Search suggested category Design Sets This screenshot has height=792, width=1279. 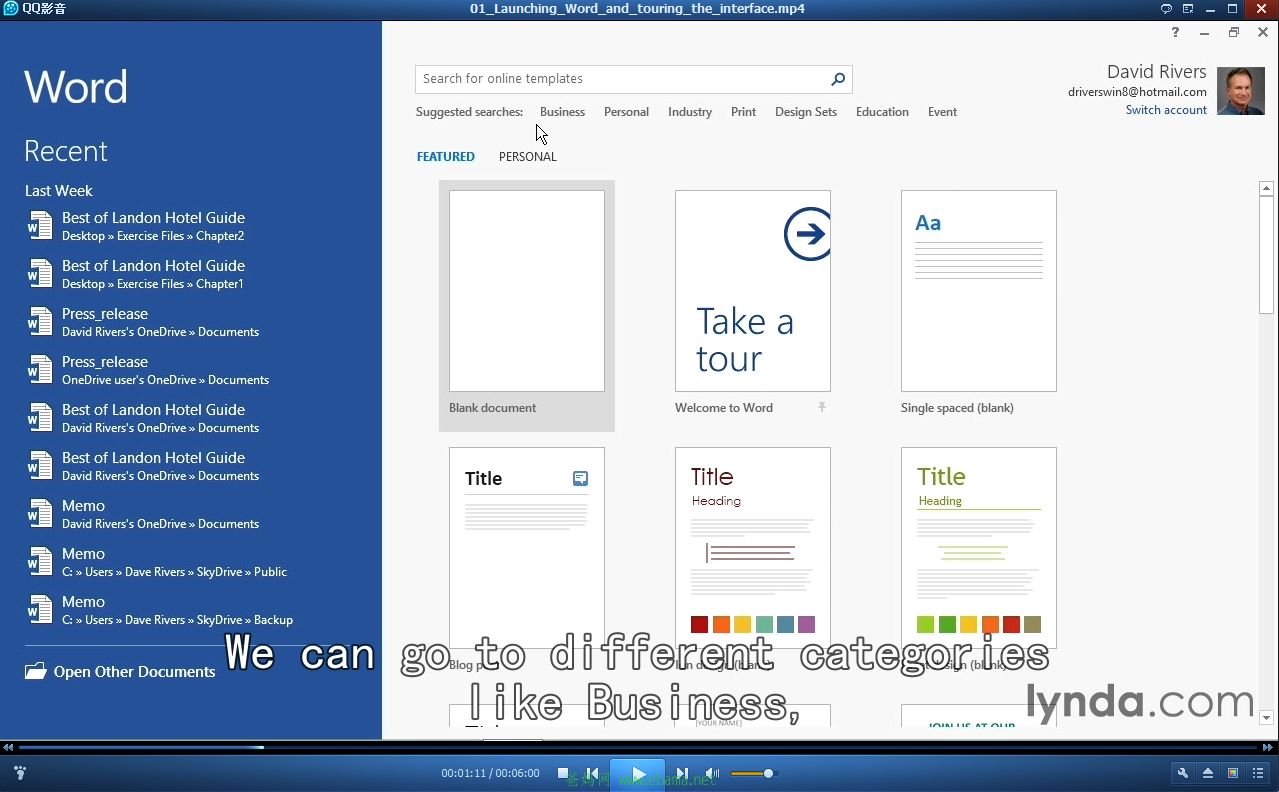coord(806,112)
